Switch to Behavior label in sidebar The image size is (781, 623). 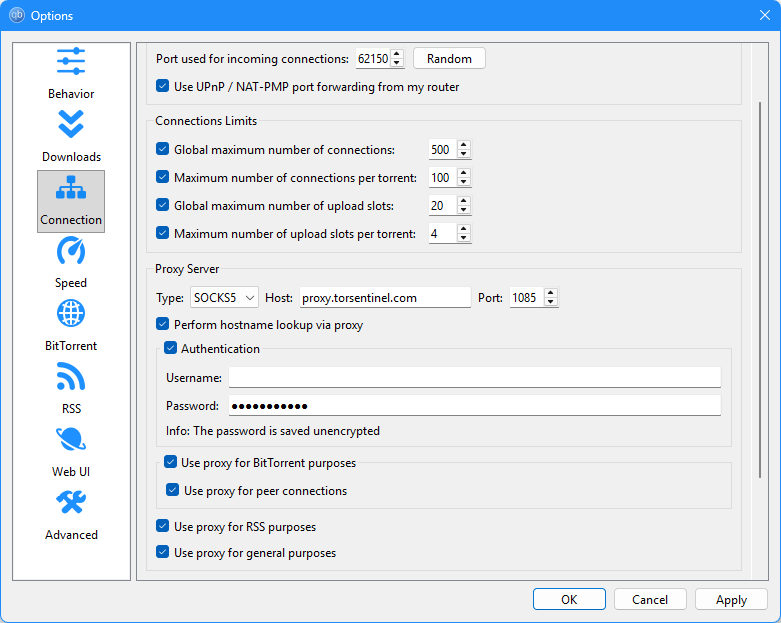71,94
